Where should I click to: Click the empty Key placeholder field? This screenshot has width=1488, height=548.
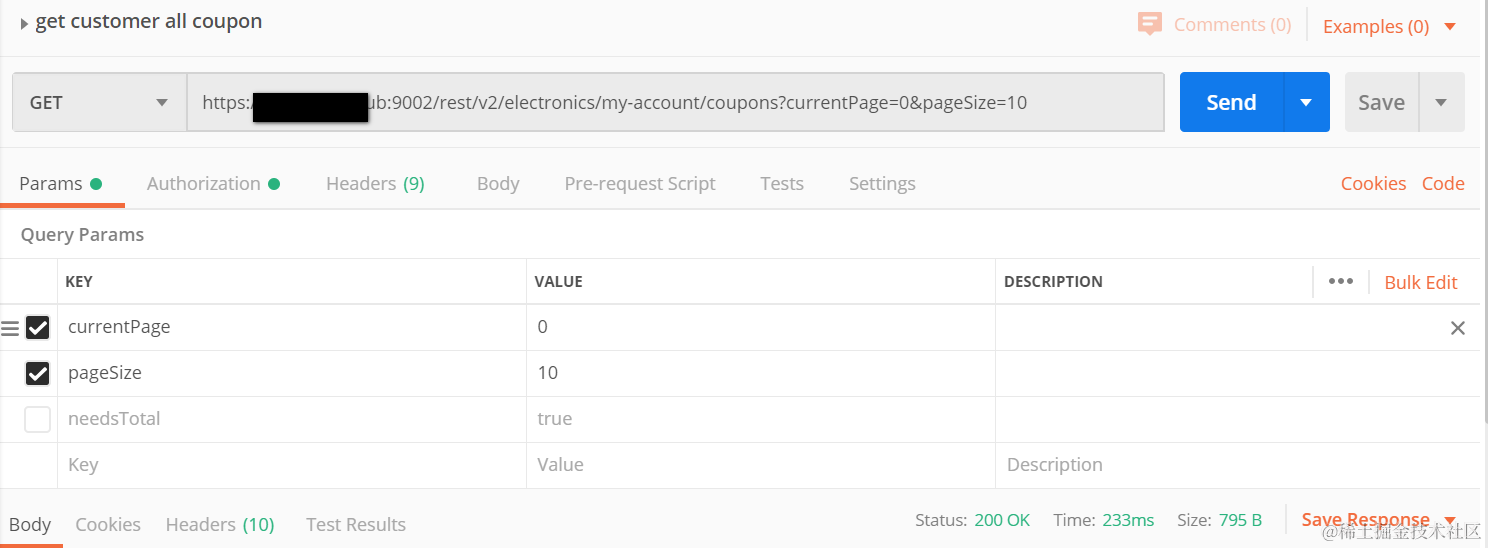pyautogui.click(x=290, y=465)
